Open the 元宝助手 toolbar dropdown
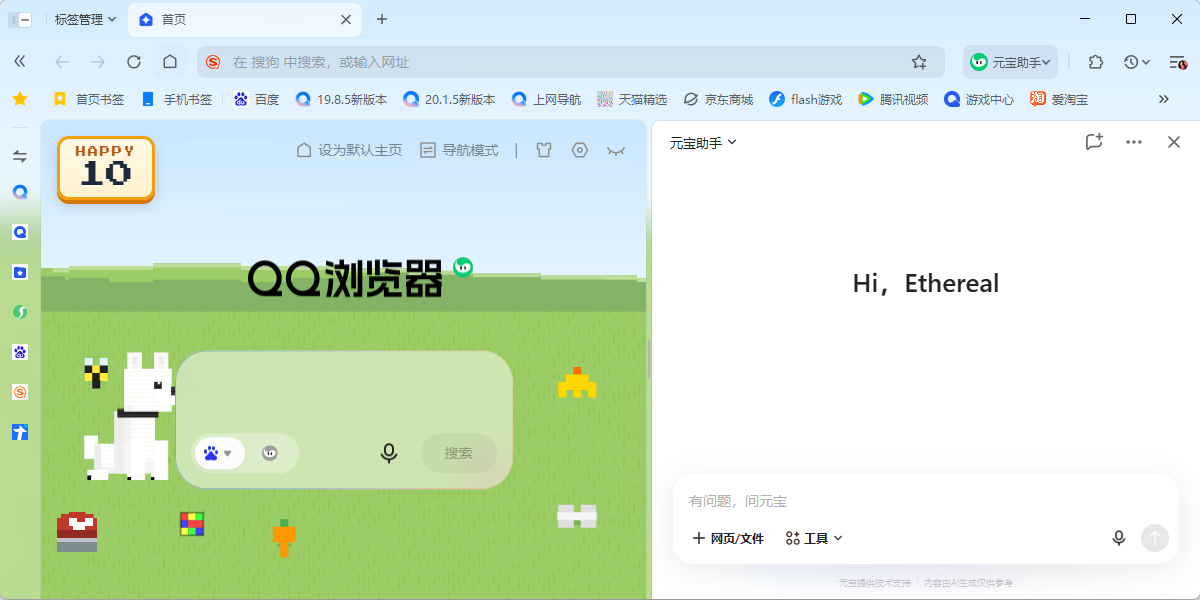Screen dimensions: 1200x600 coord(1011,62)
